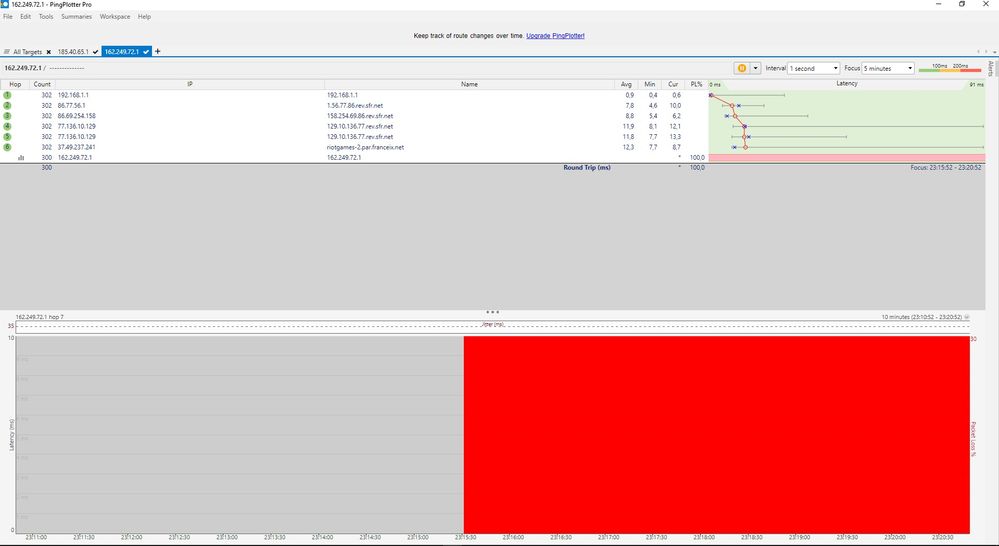Select name riotgames-2.par.franceix.net
Viewport: 999px width, 546px height.
point(365,147)
